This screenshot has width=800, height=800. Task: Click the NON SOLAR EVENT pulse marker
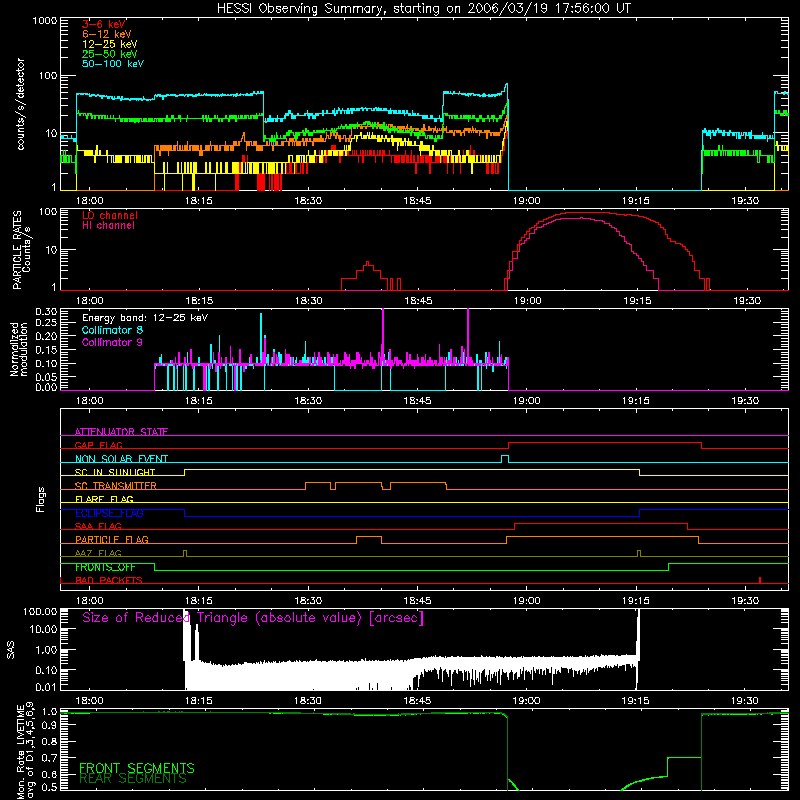click(505, 459)
